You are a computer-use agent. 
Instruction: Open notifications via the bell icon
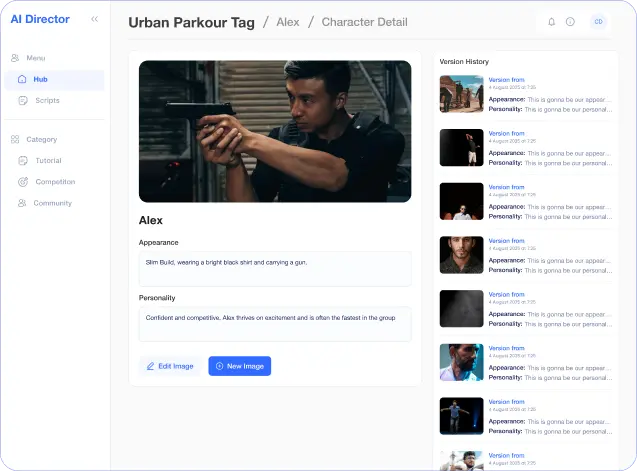pyautogui.click(x=551, y=22)
